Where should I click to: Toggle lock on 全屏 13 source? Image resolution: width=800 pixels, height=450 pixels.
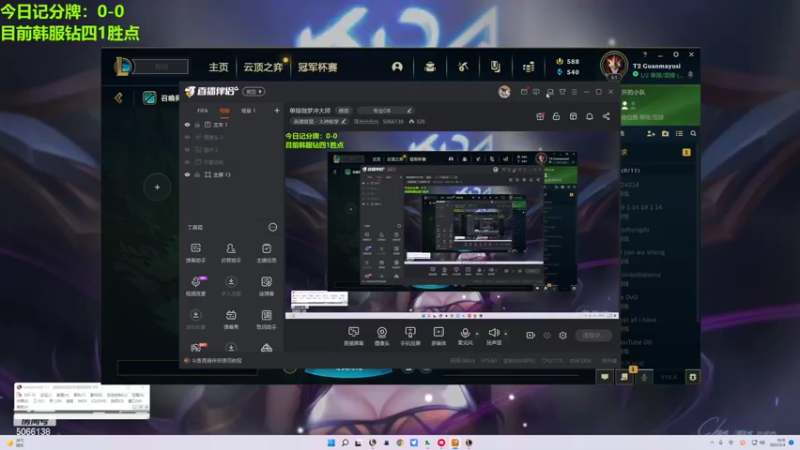[x=197, y=174]
